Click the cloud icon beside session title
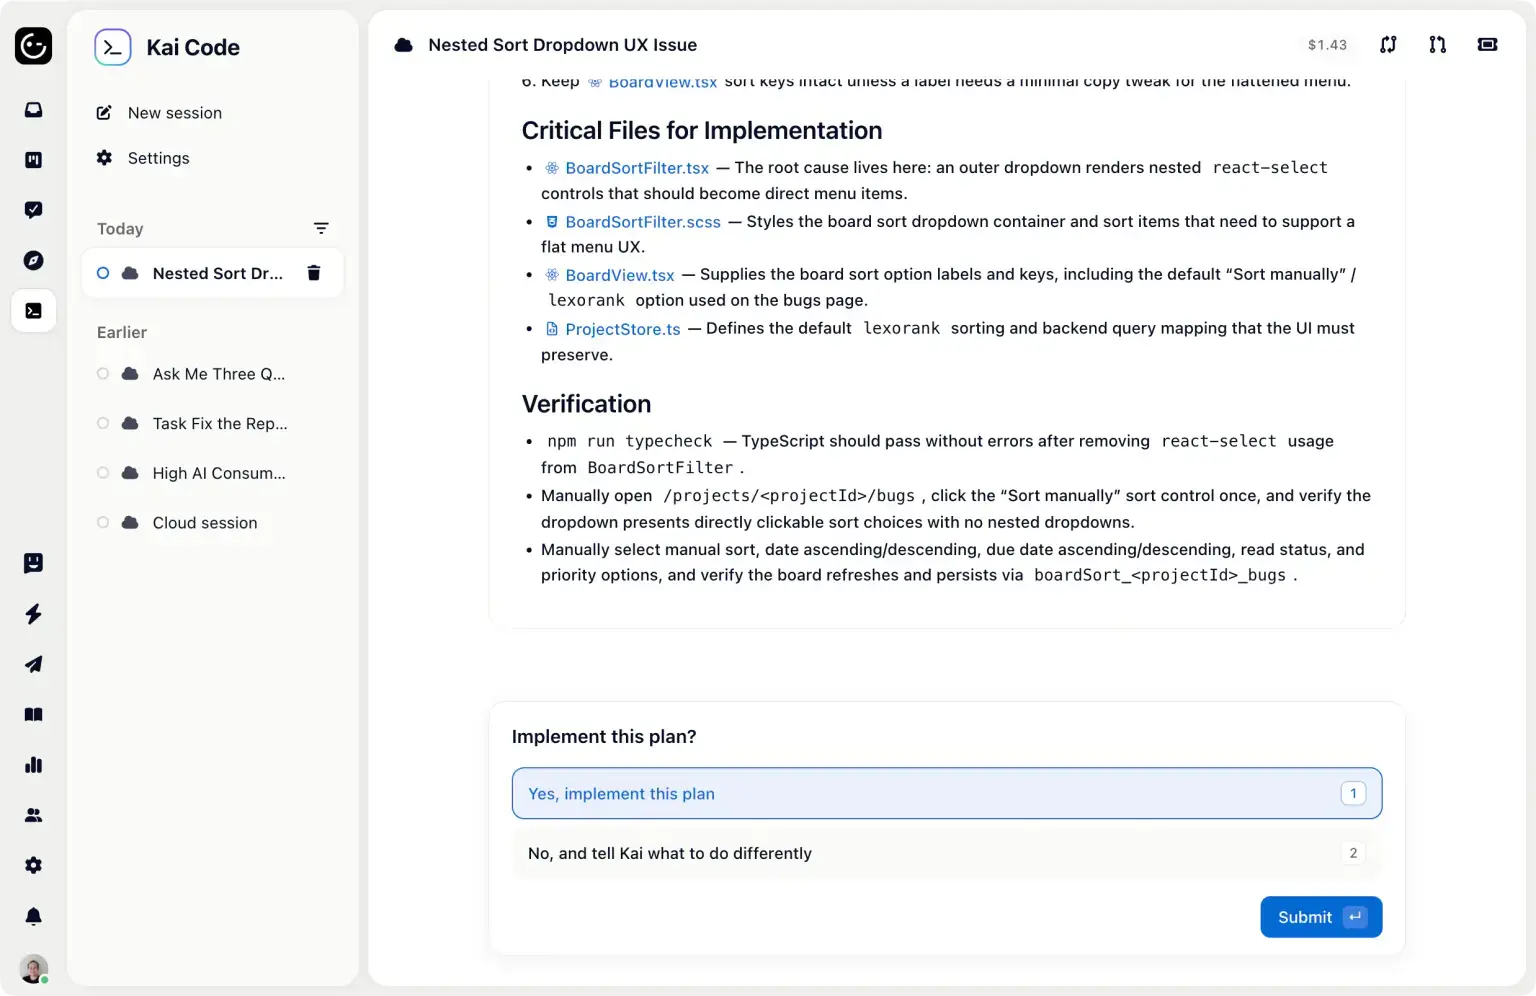This screenshot has height=996, width=1536. coord(403,45)
